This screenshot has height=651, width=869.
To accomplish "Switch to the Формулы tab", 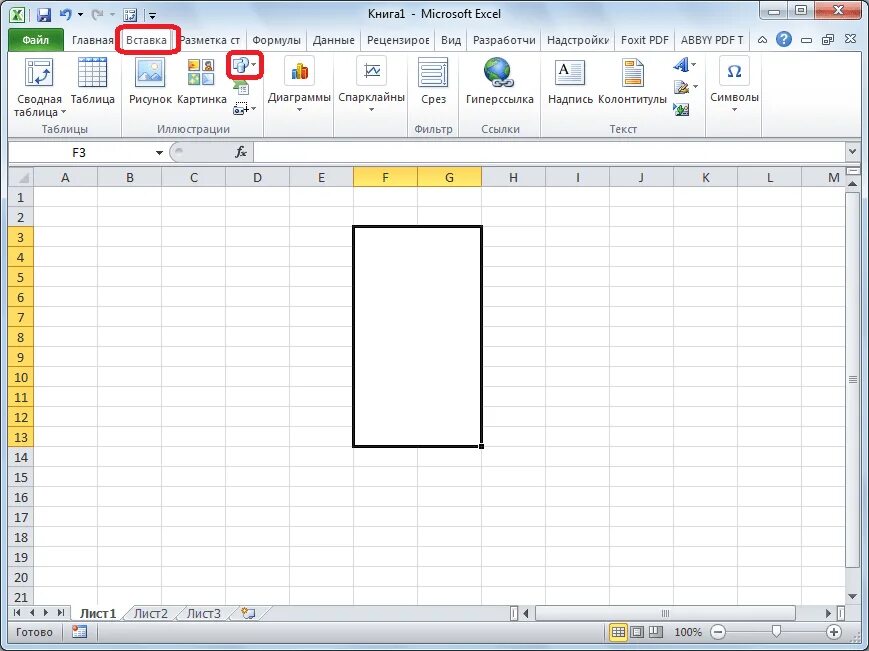I will click(x=277, y=40).
